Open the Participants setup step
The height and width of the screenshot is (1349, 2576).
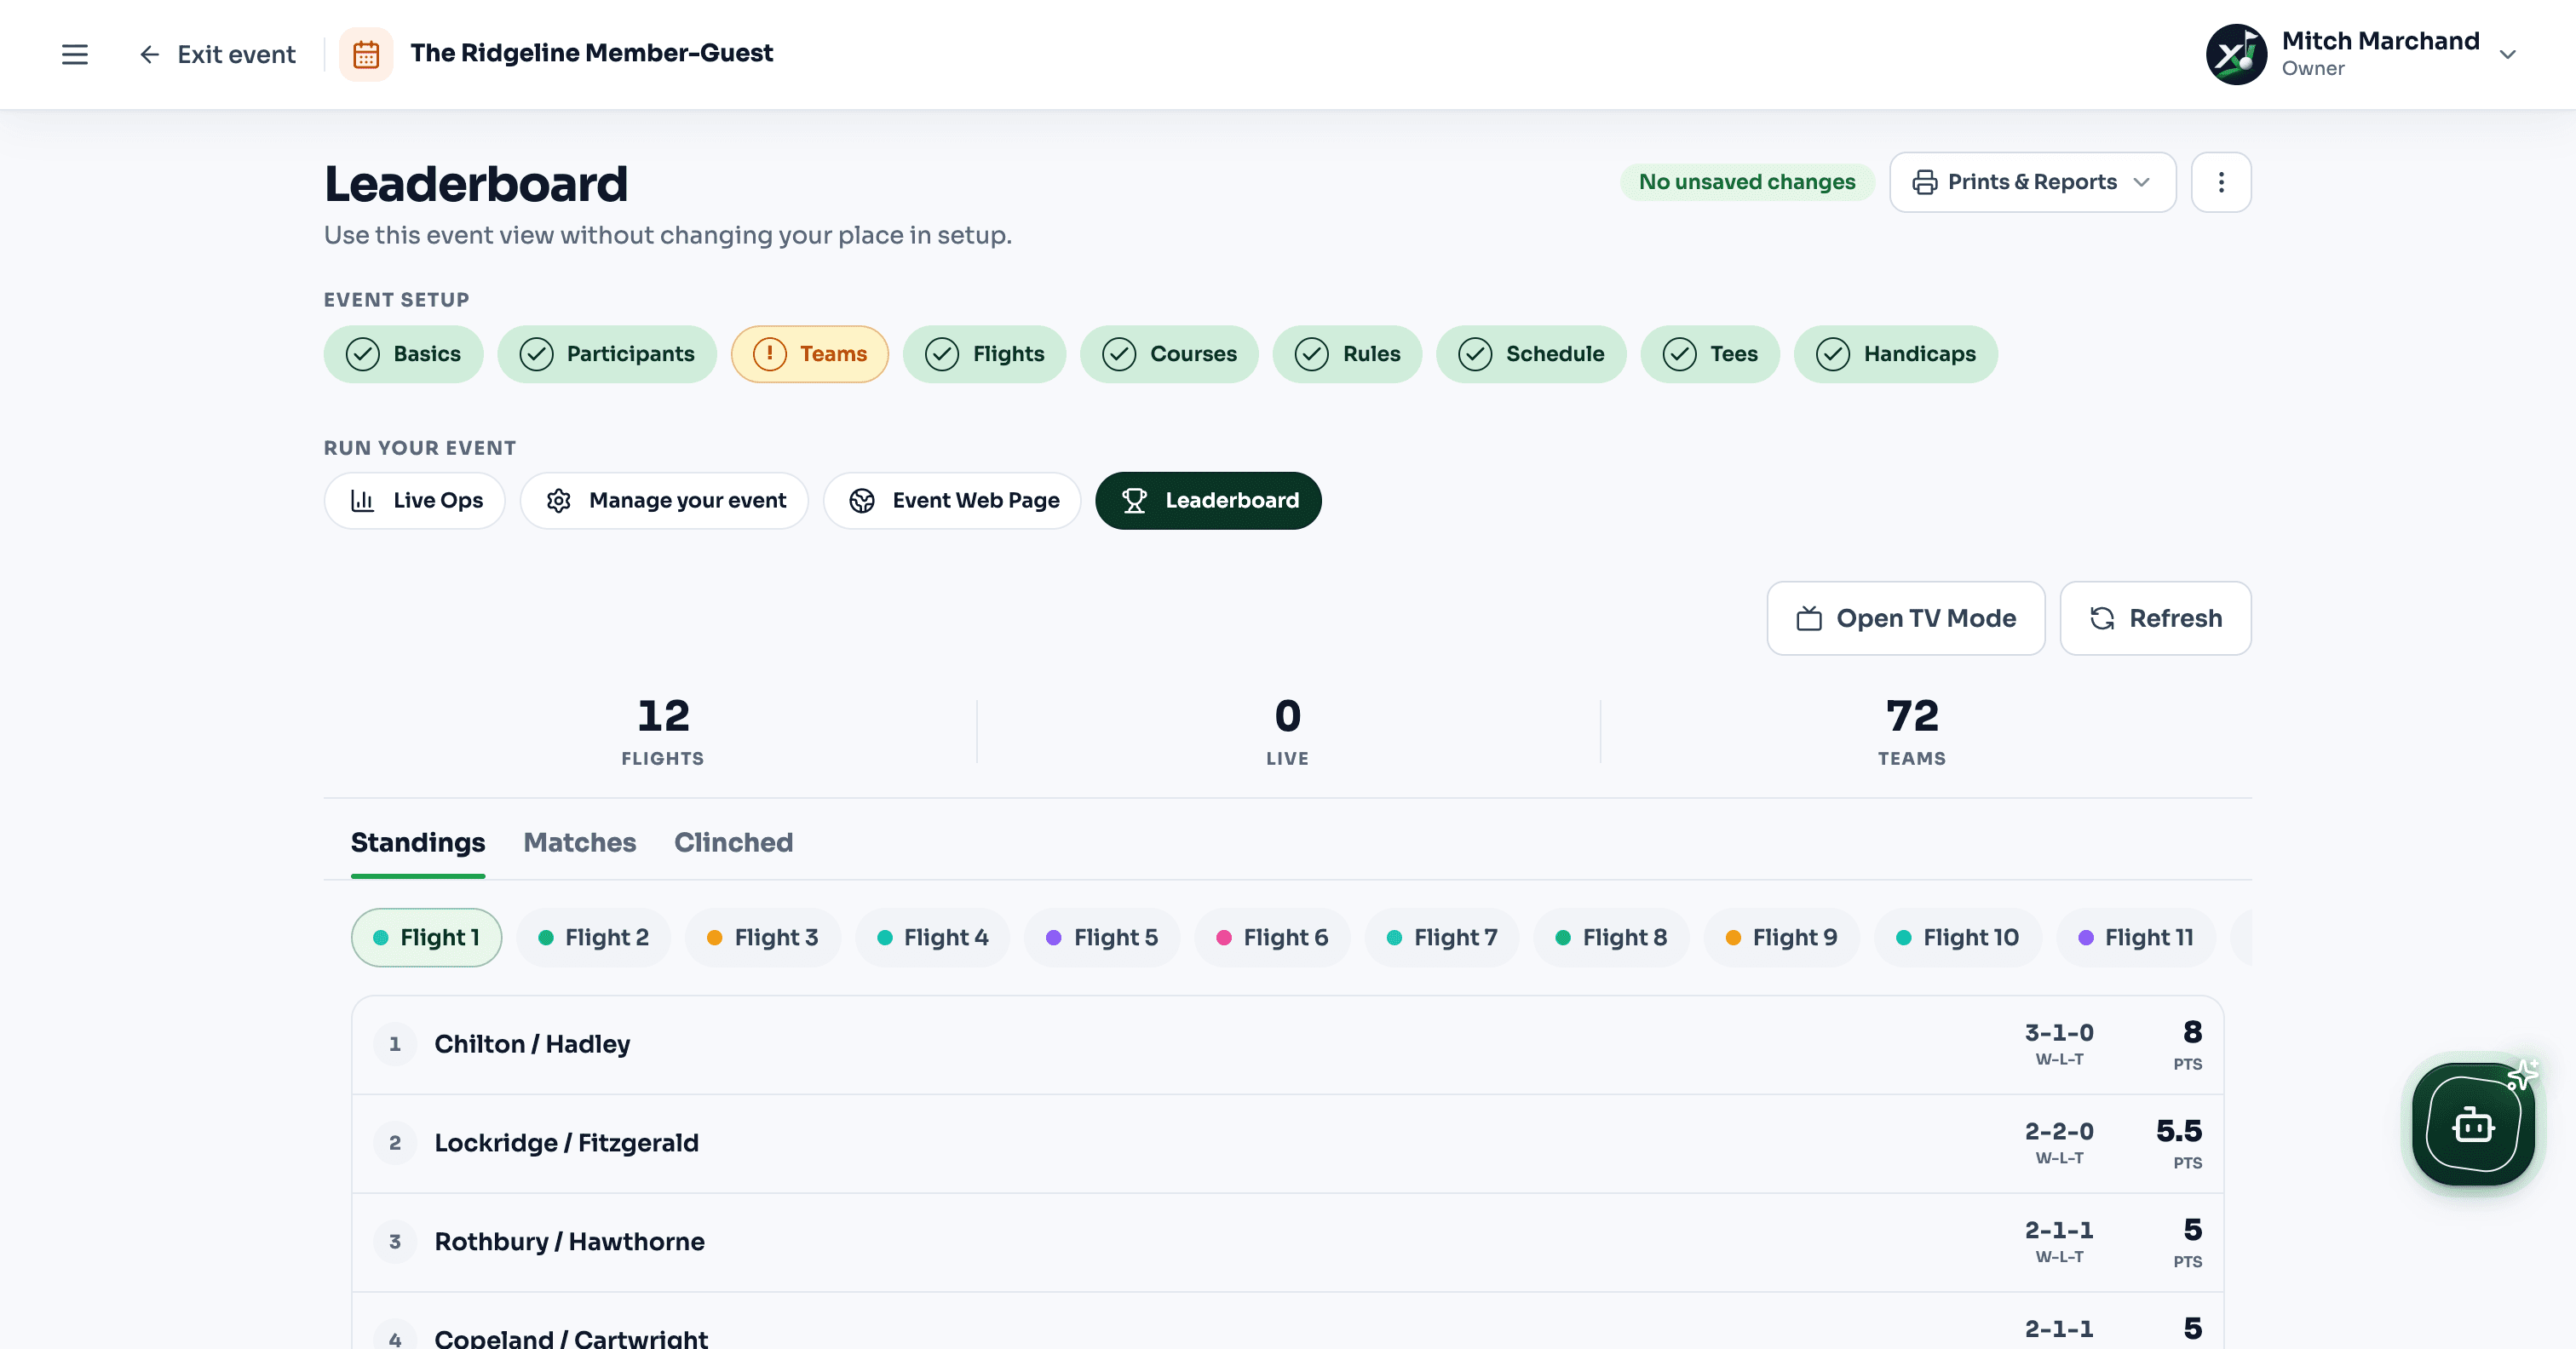(607, 354)
